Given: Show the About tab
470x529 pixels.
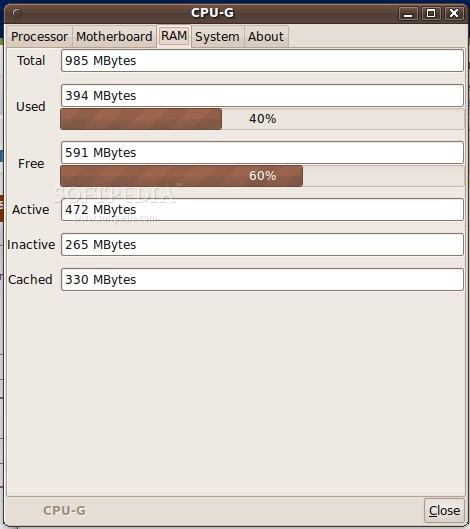Looking at the screenshot, I should (266, 36).
